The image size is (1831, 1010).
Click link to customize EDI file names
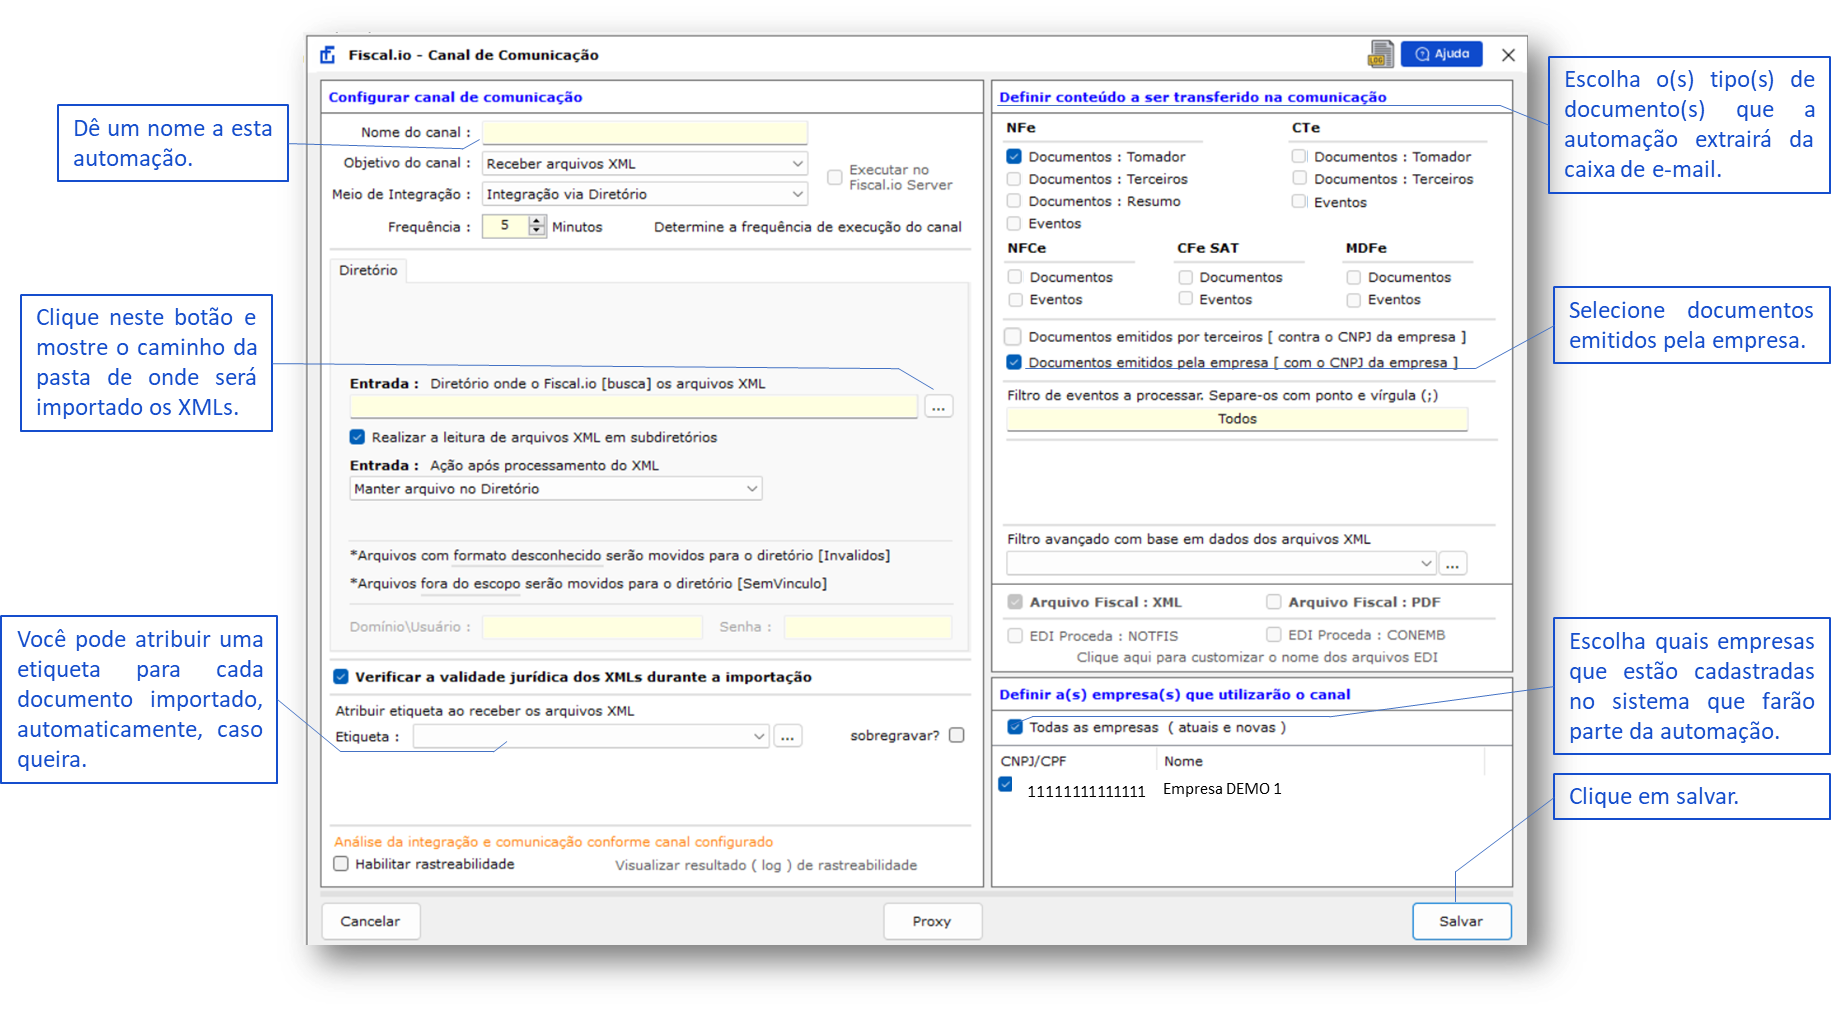pyautogui.click(x=1257, y=657)
